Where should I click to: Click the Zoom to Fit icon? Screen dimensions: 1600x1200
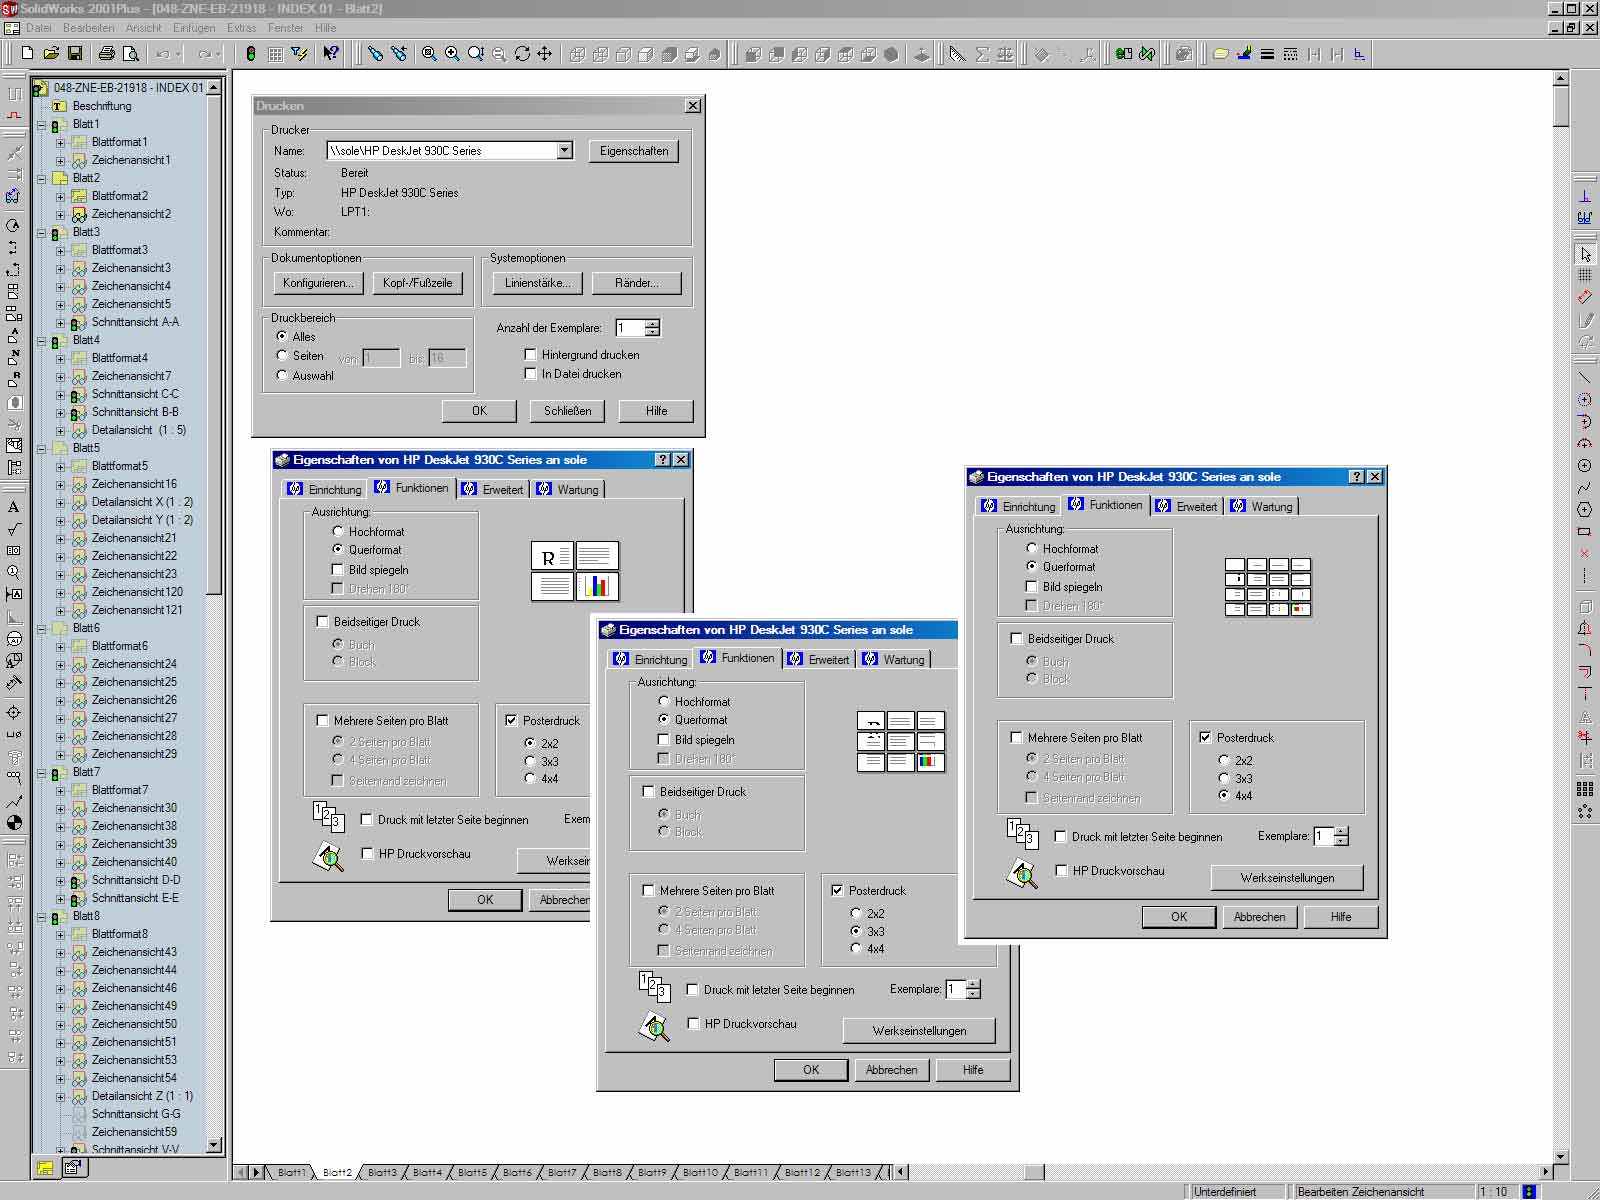tap(429, 54)
